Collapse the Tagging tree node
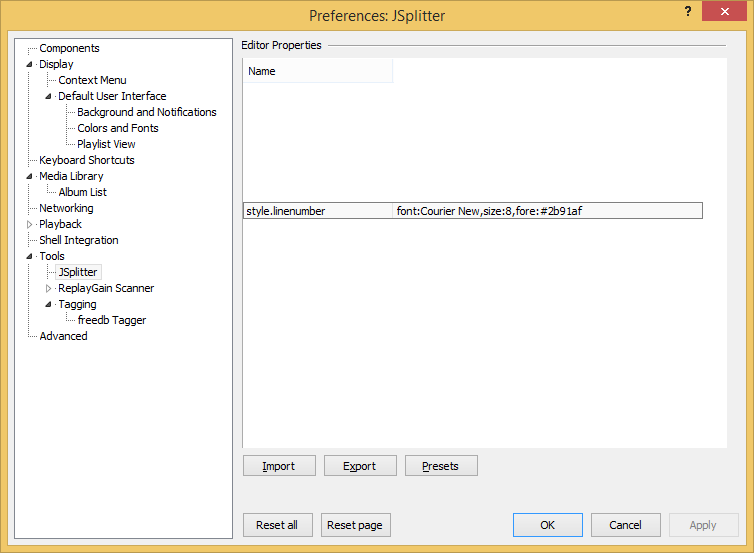 click(48, 304)
